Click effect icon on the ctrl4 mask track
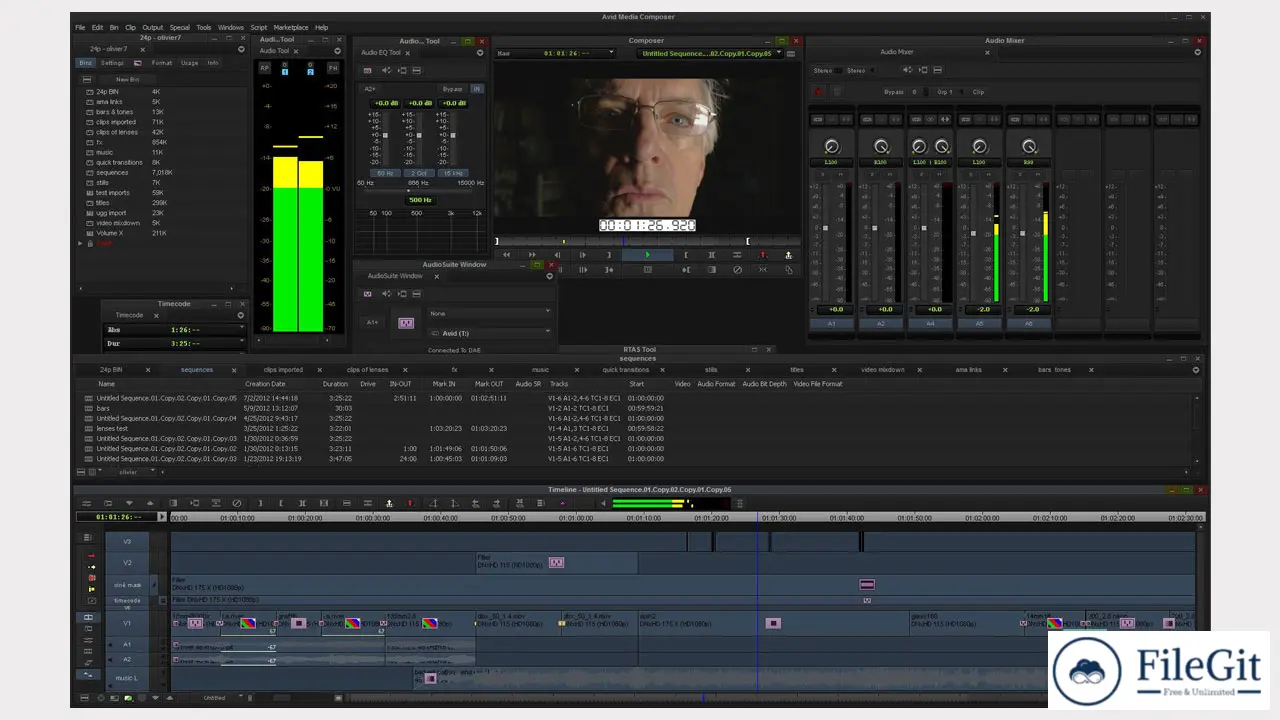The width and height of the screenshot is (1280, 720). coord(867,584)
